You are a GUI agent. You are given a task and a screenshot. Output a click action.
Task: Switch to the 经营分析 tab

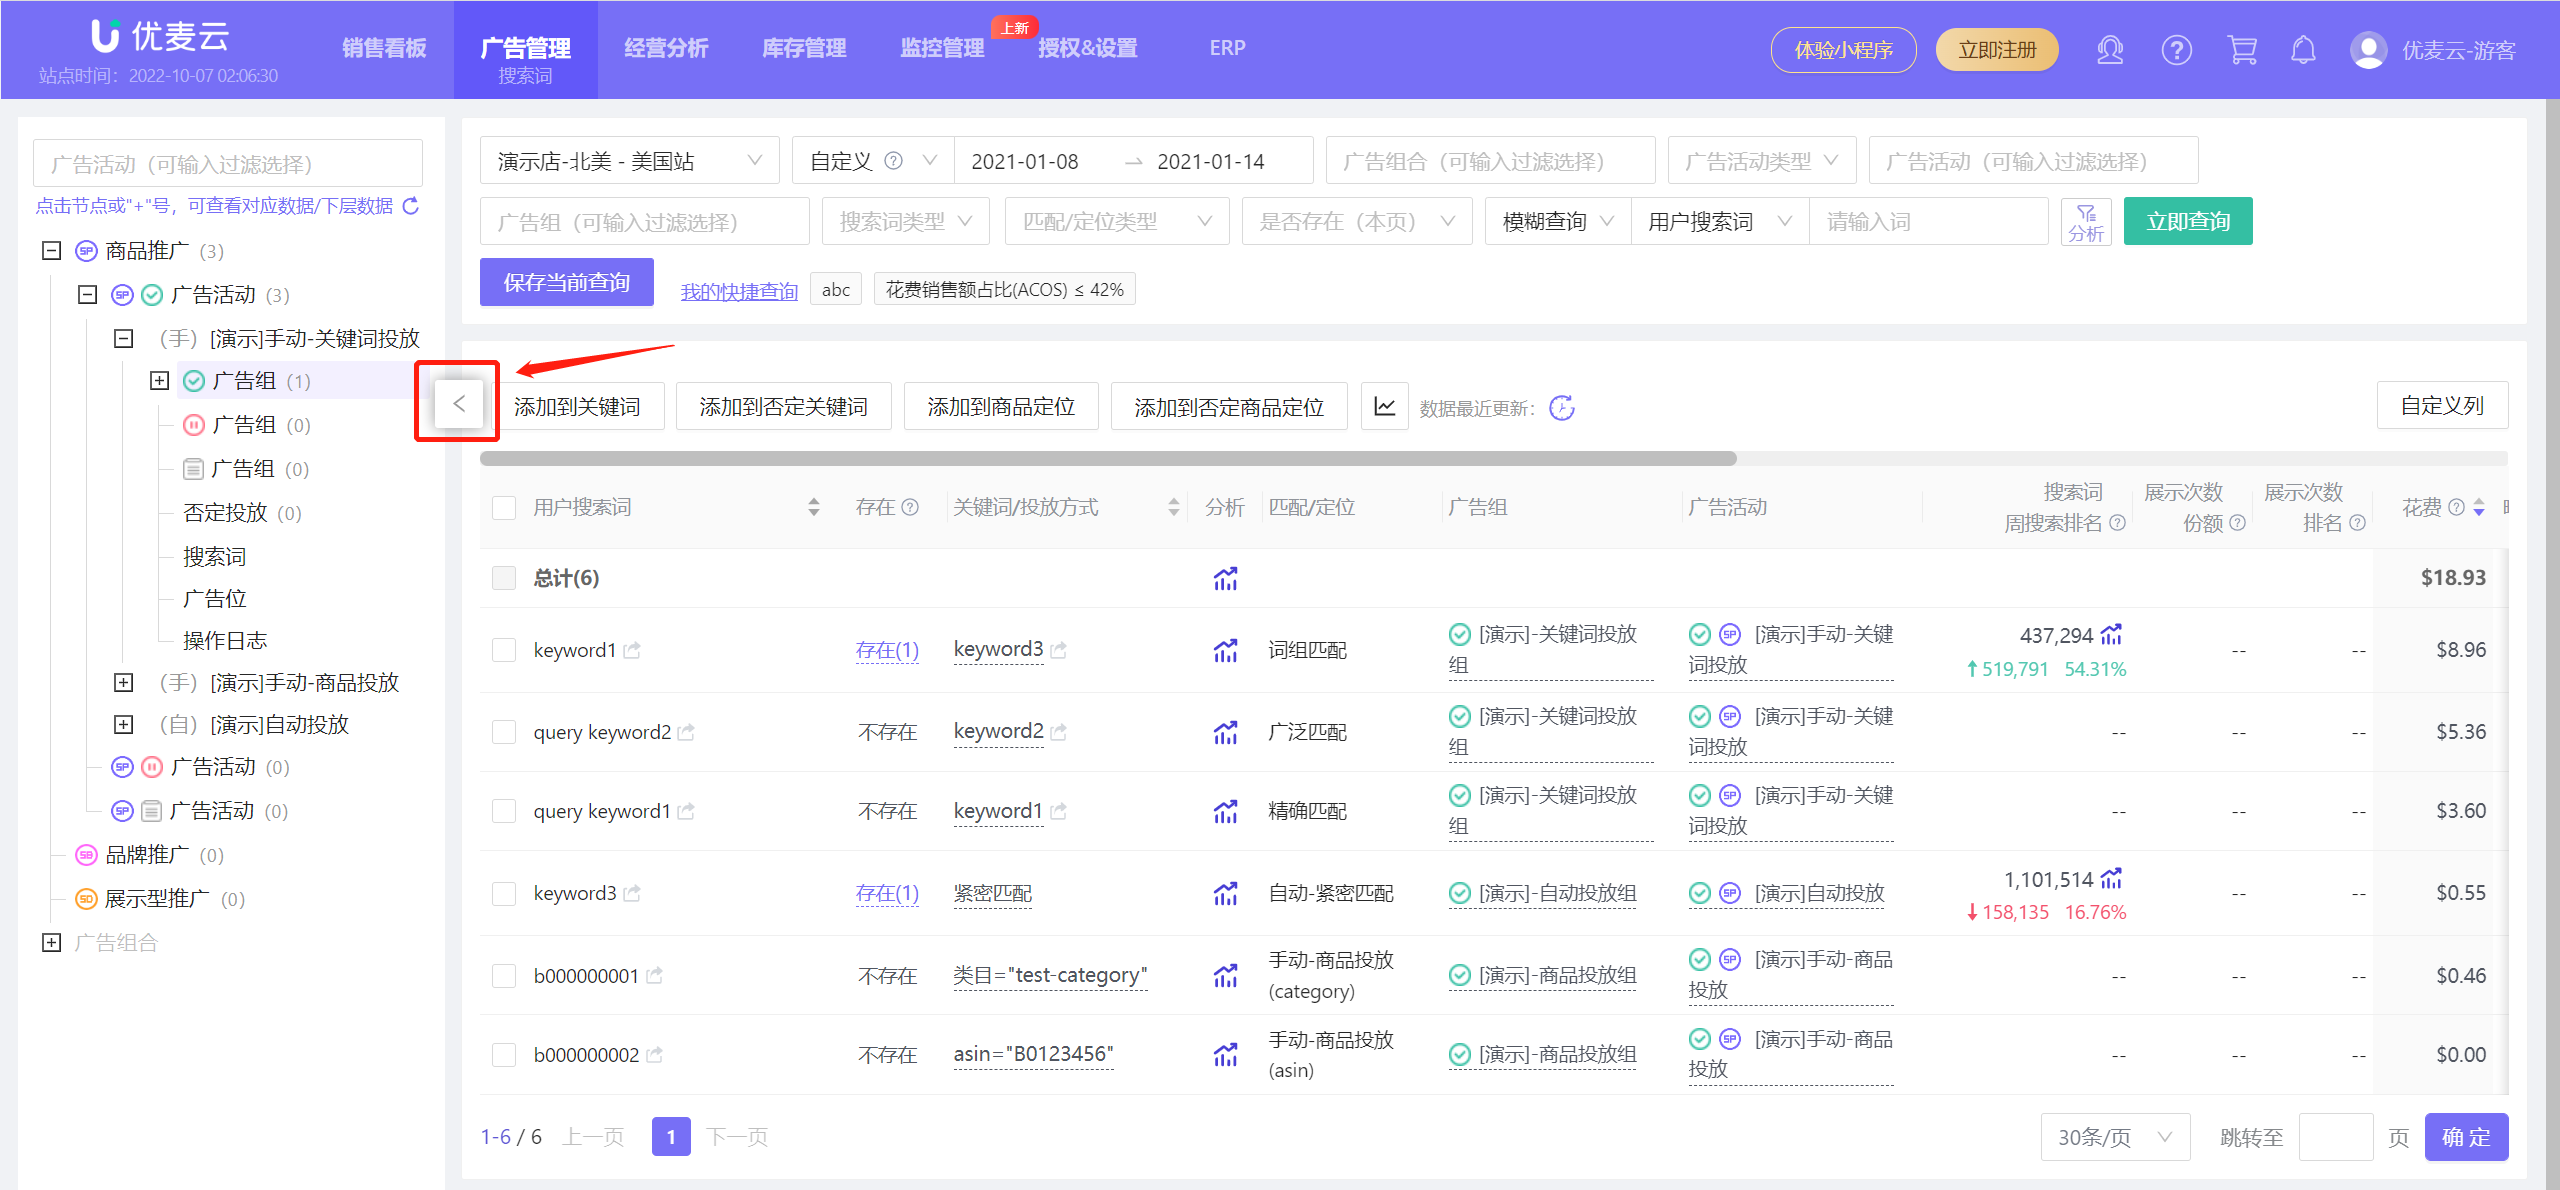[666, 48]
